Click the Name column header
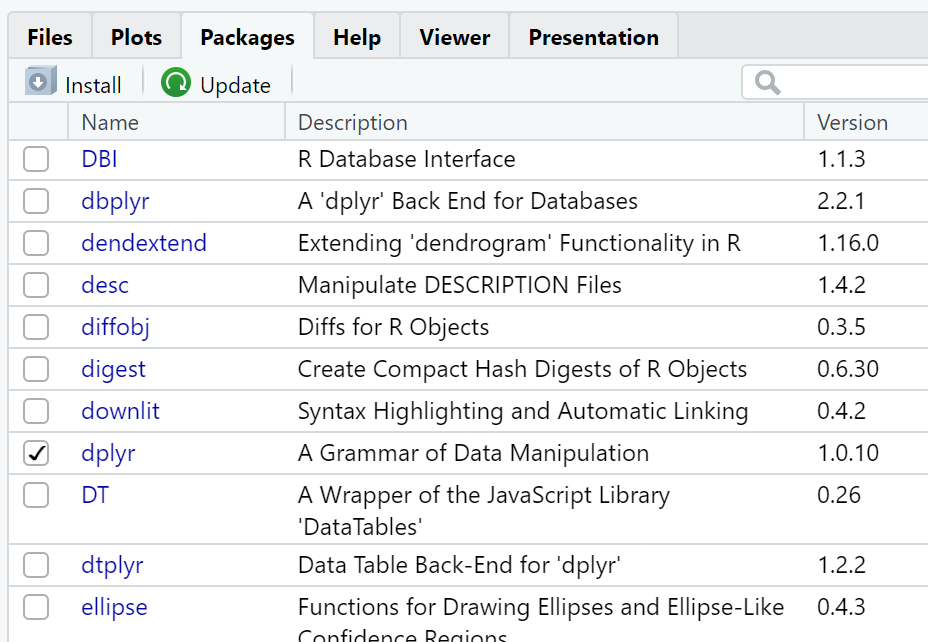This screenshot has width=928, height=642. (x=110, y=122)
